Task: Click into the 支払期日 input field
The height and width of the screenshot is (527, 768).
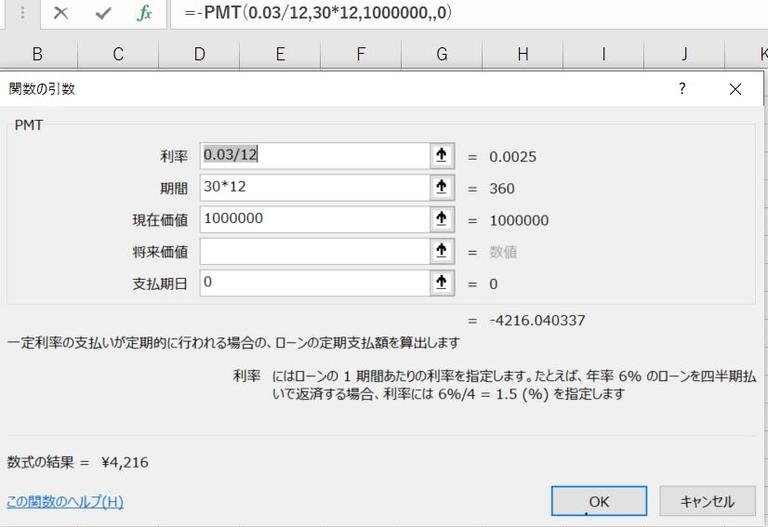Action: (315, 283)
